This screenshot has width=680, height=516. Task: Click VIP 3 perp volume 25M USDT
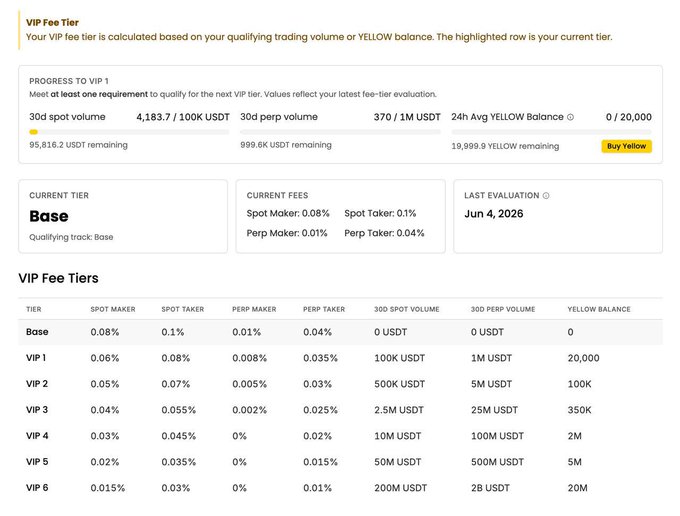pos(494,410)
